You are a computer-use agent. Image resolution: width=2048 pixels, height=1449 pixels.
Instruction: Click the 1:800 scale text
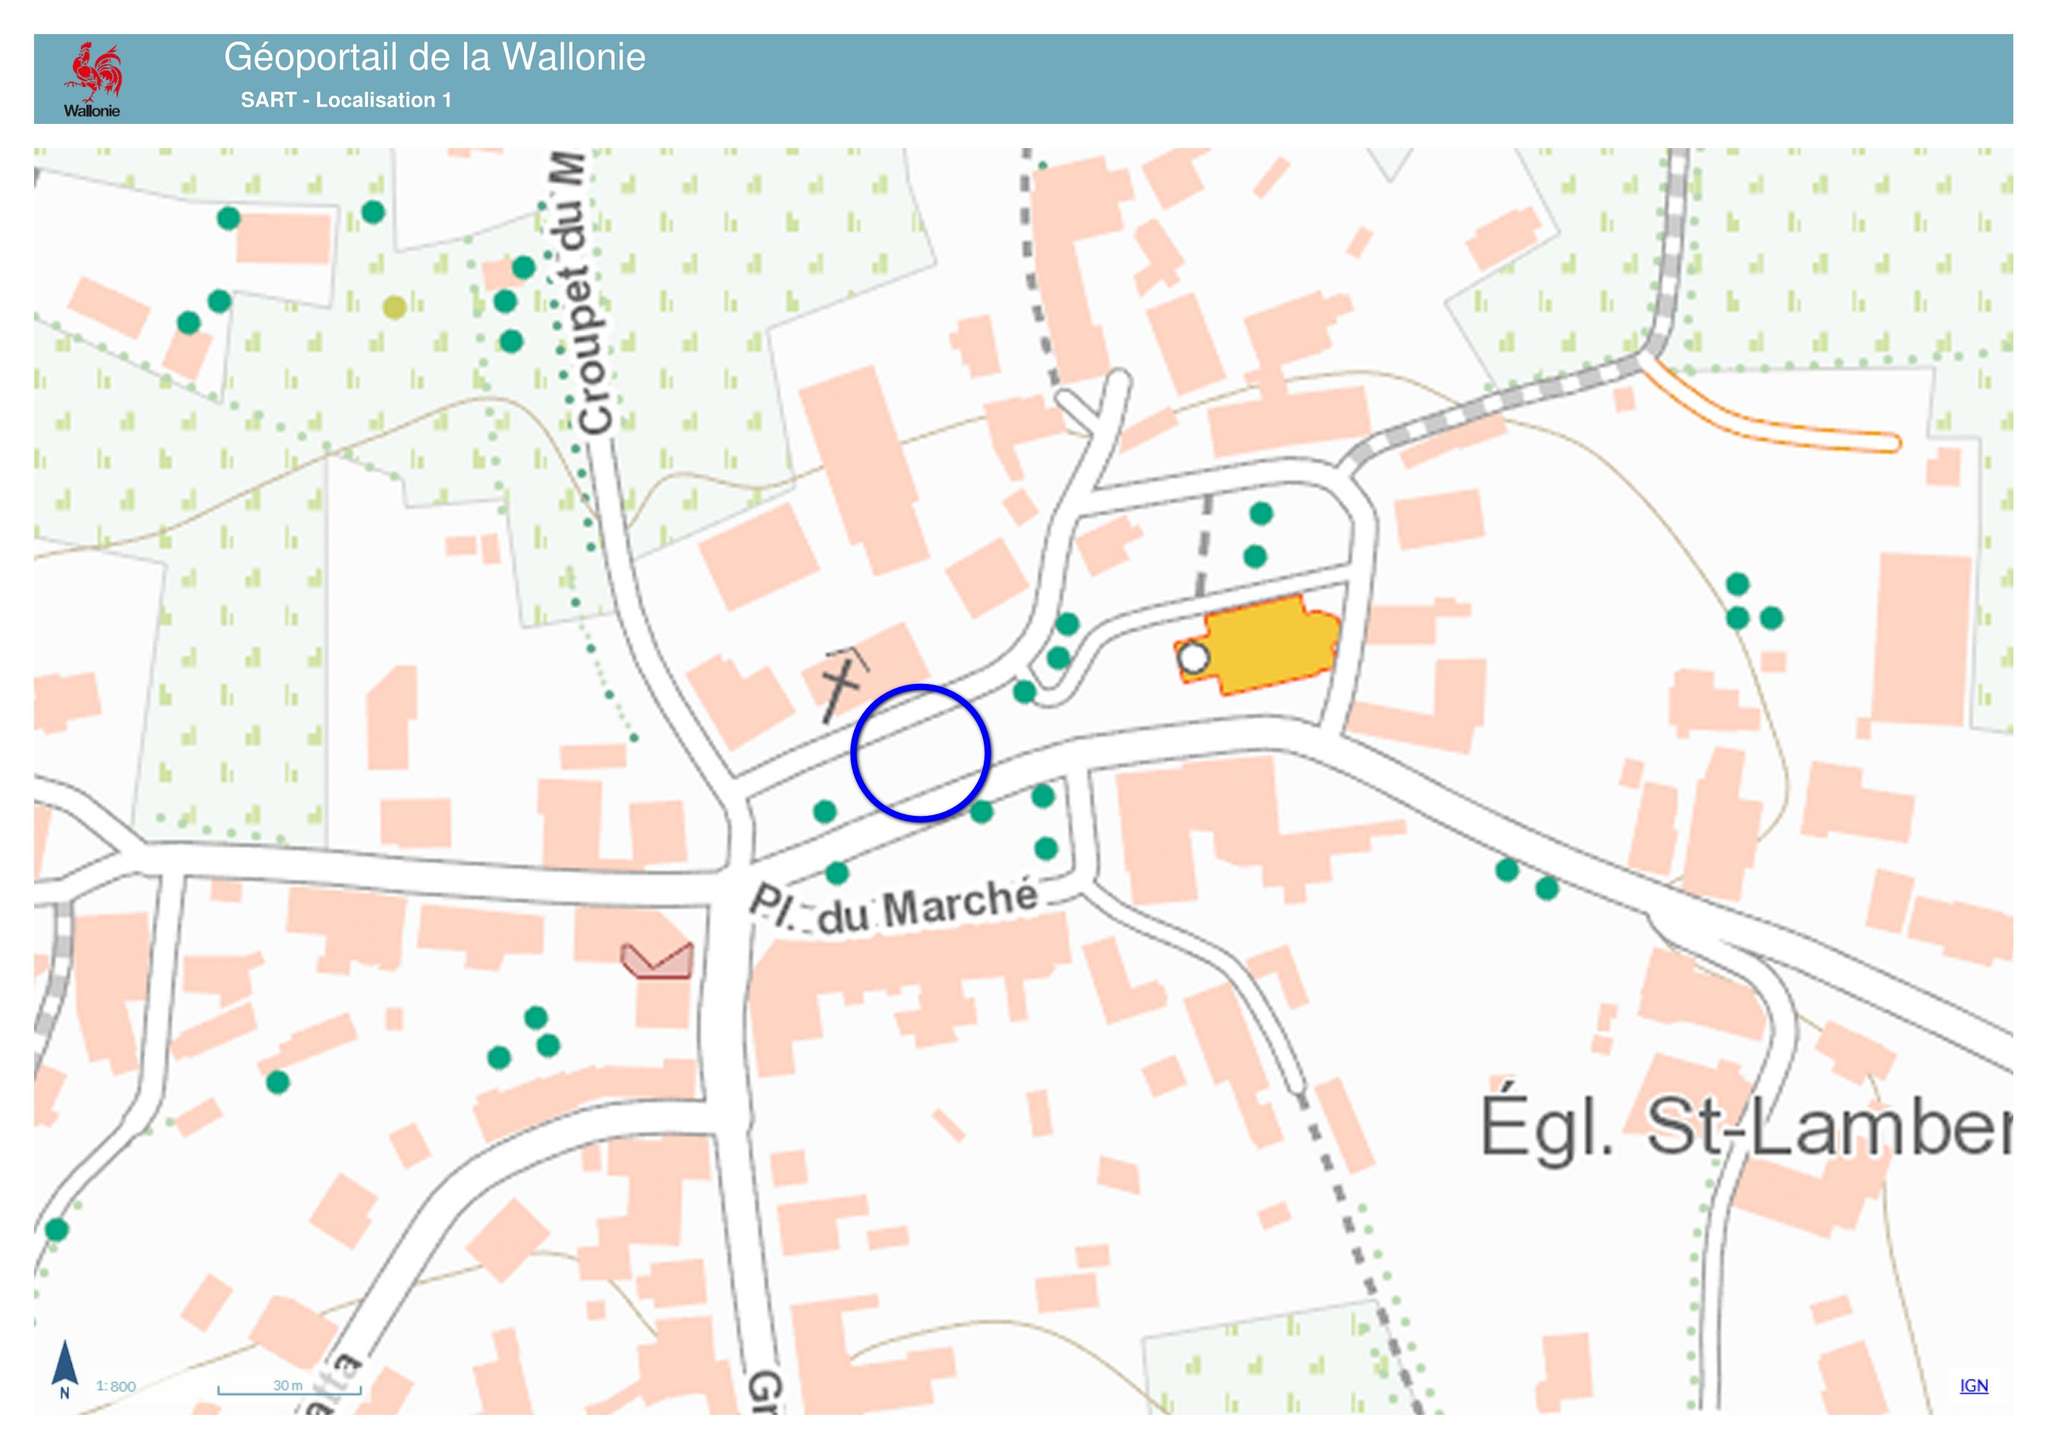[116, 1386]
